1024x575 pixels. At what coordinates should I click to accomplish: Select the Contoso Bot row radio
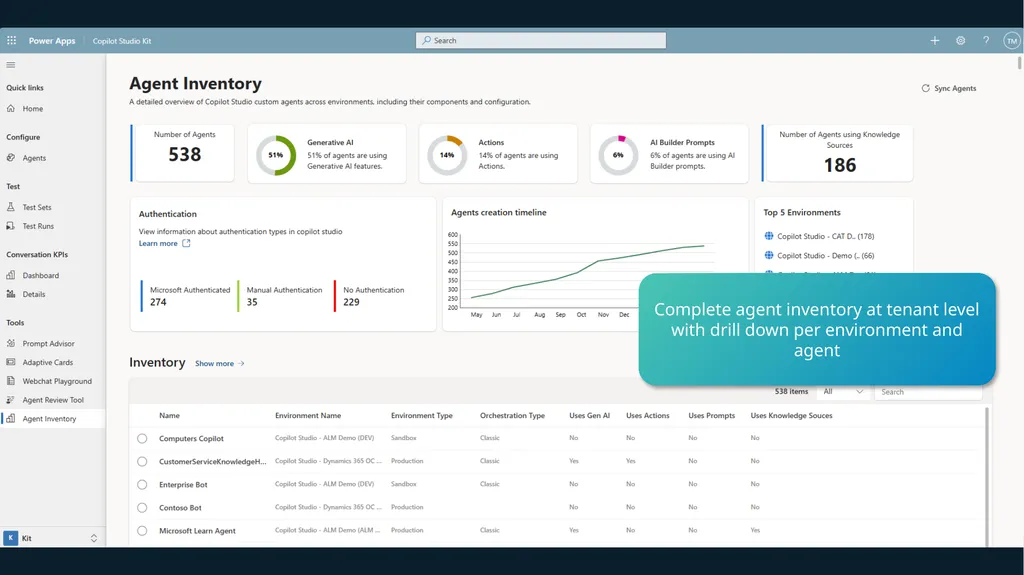pyautogui.click(x=142, y=508)
